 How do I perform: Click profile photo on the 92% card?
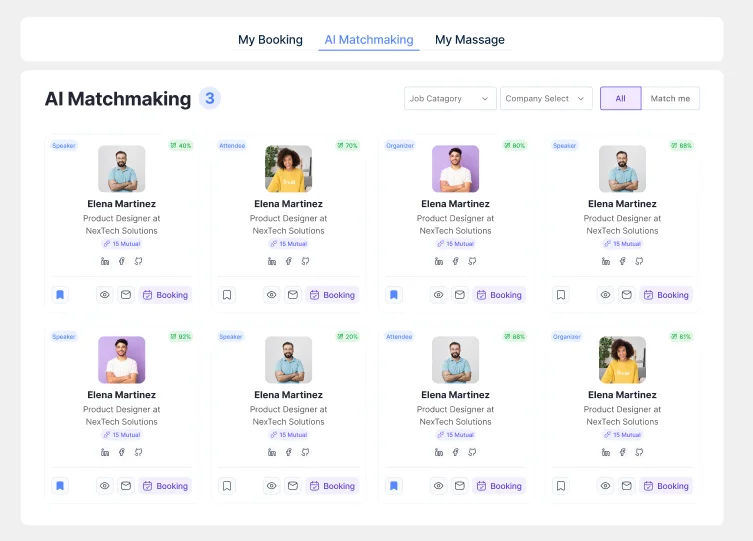[x=121, y=360]
